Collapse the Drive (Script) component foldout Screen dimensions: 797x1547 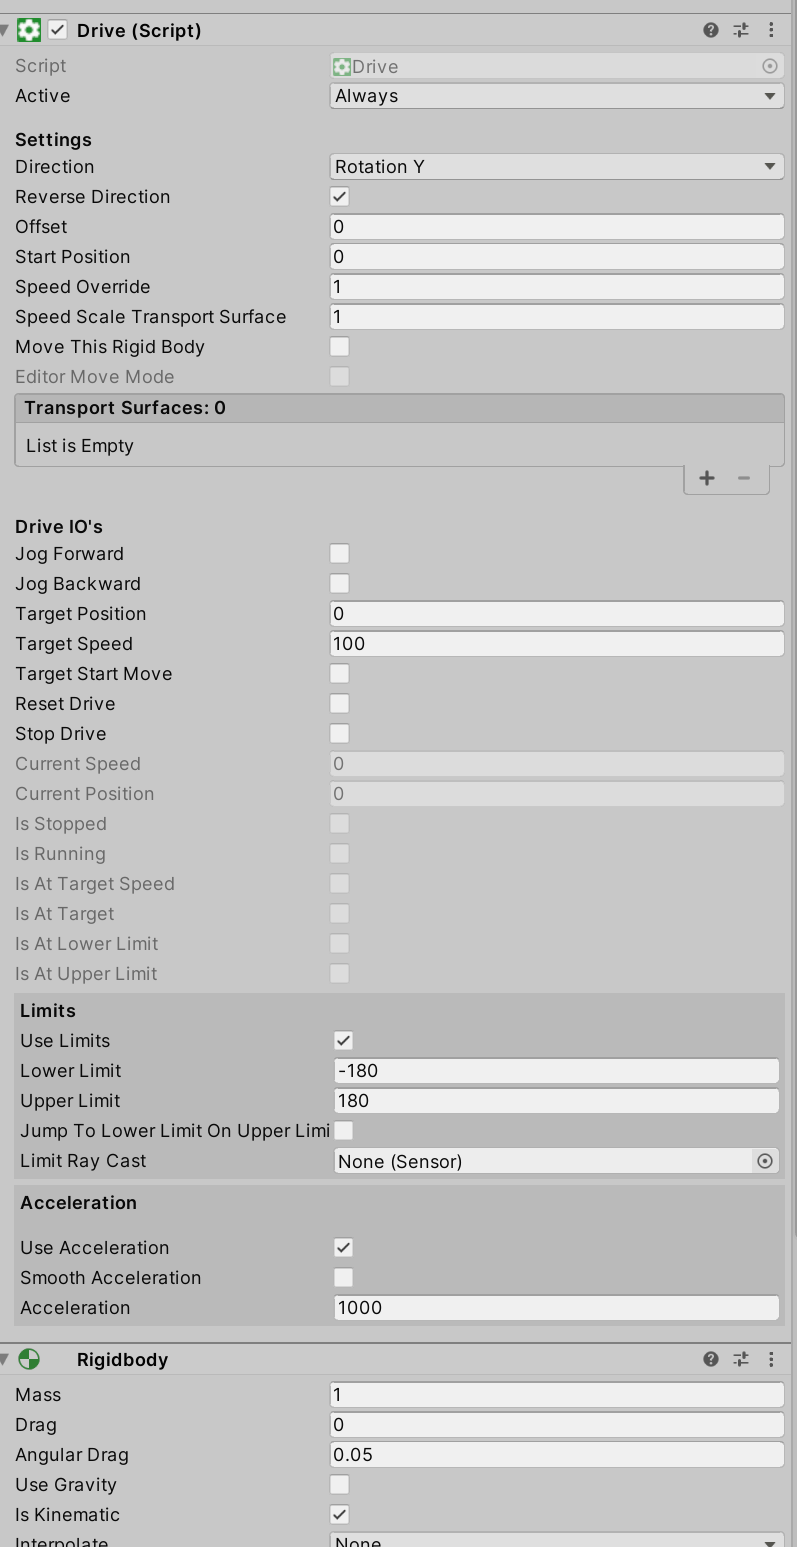point(5,30)
